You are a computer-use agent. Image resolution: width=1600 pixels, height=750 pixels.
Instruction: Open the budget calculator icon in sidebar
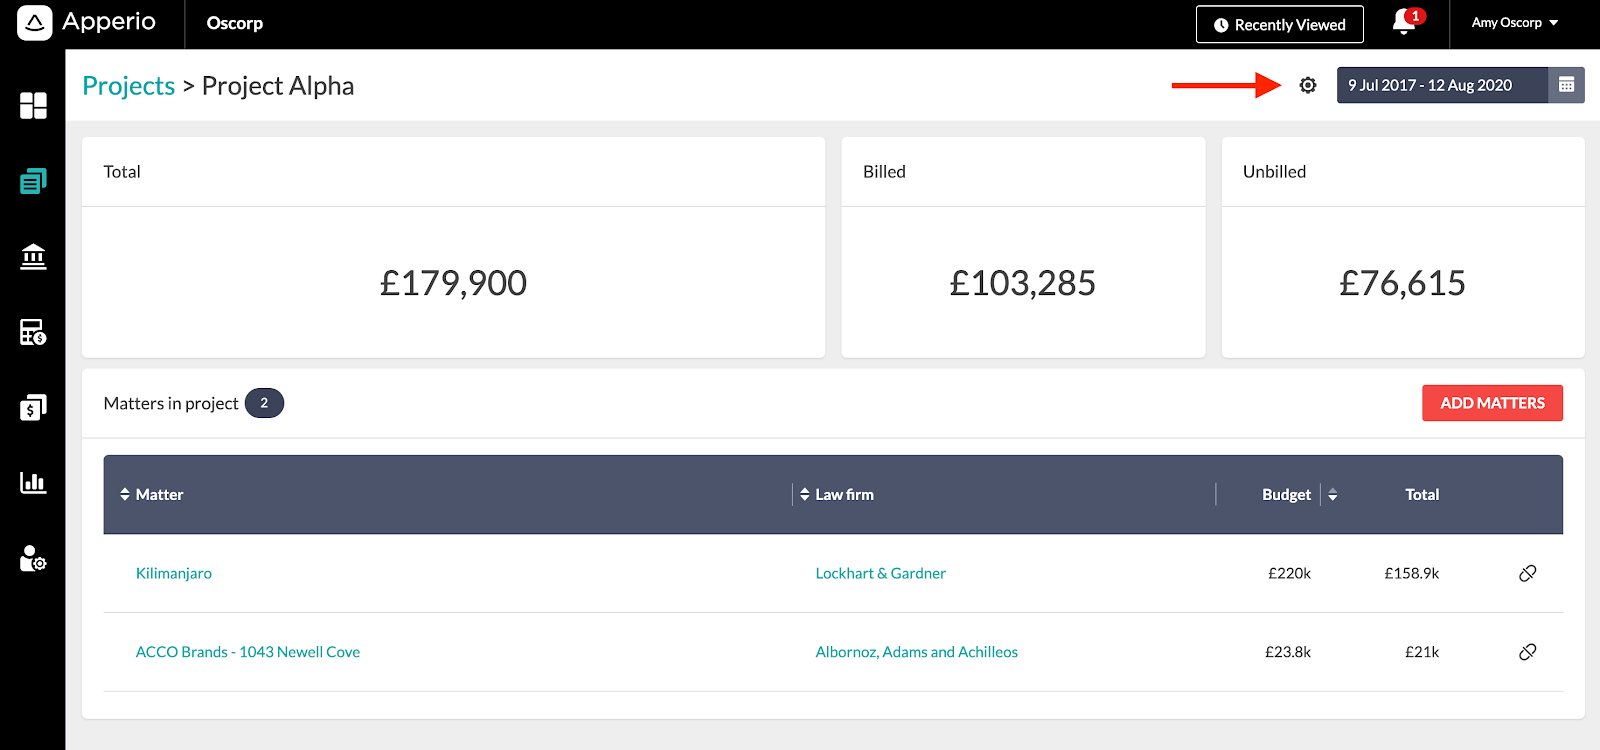tap(33, 332)
